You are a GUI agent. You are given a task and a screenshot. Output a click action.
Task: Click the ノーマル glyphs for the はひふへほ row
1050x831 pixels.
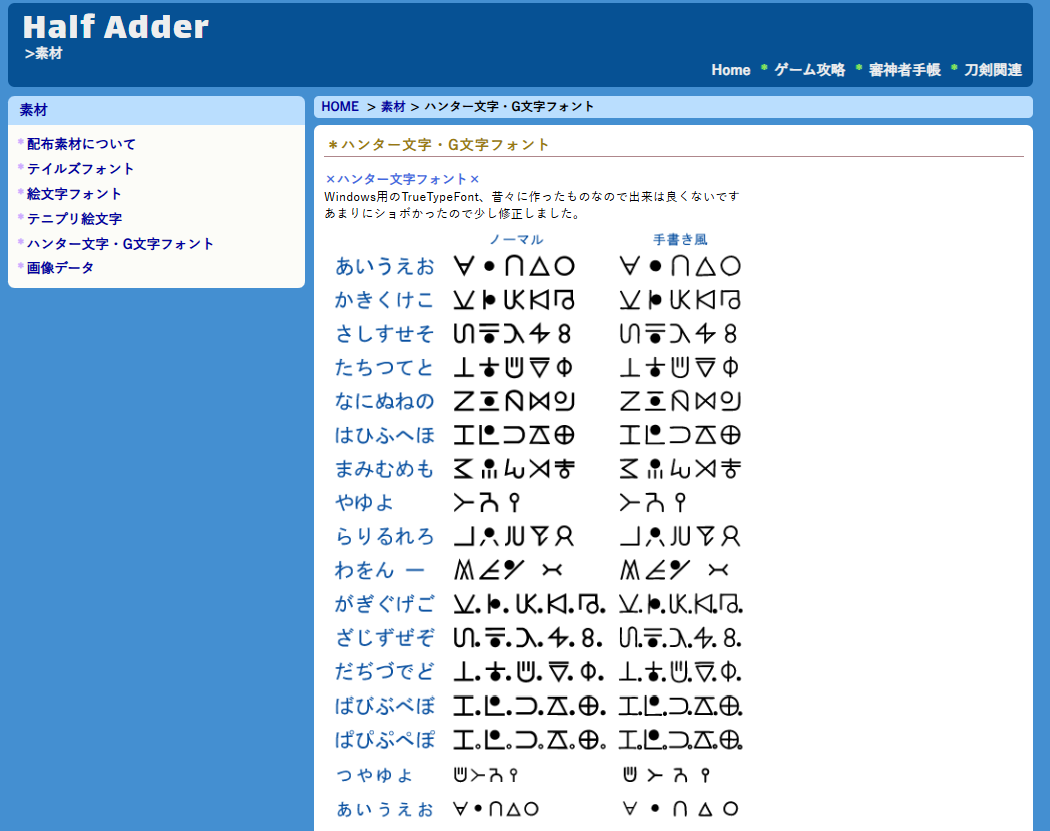click(x=513, y=435)
